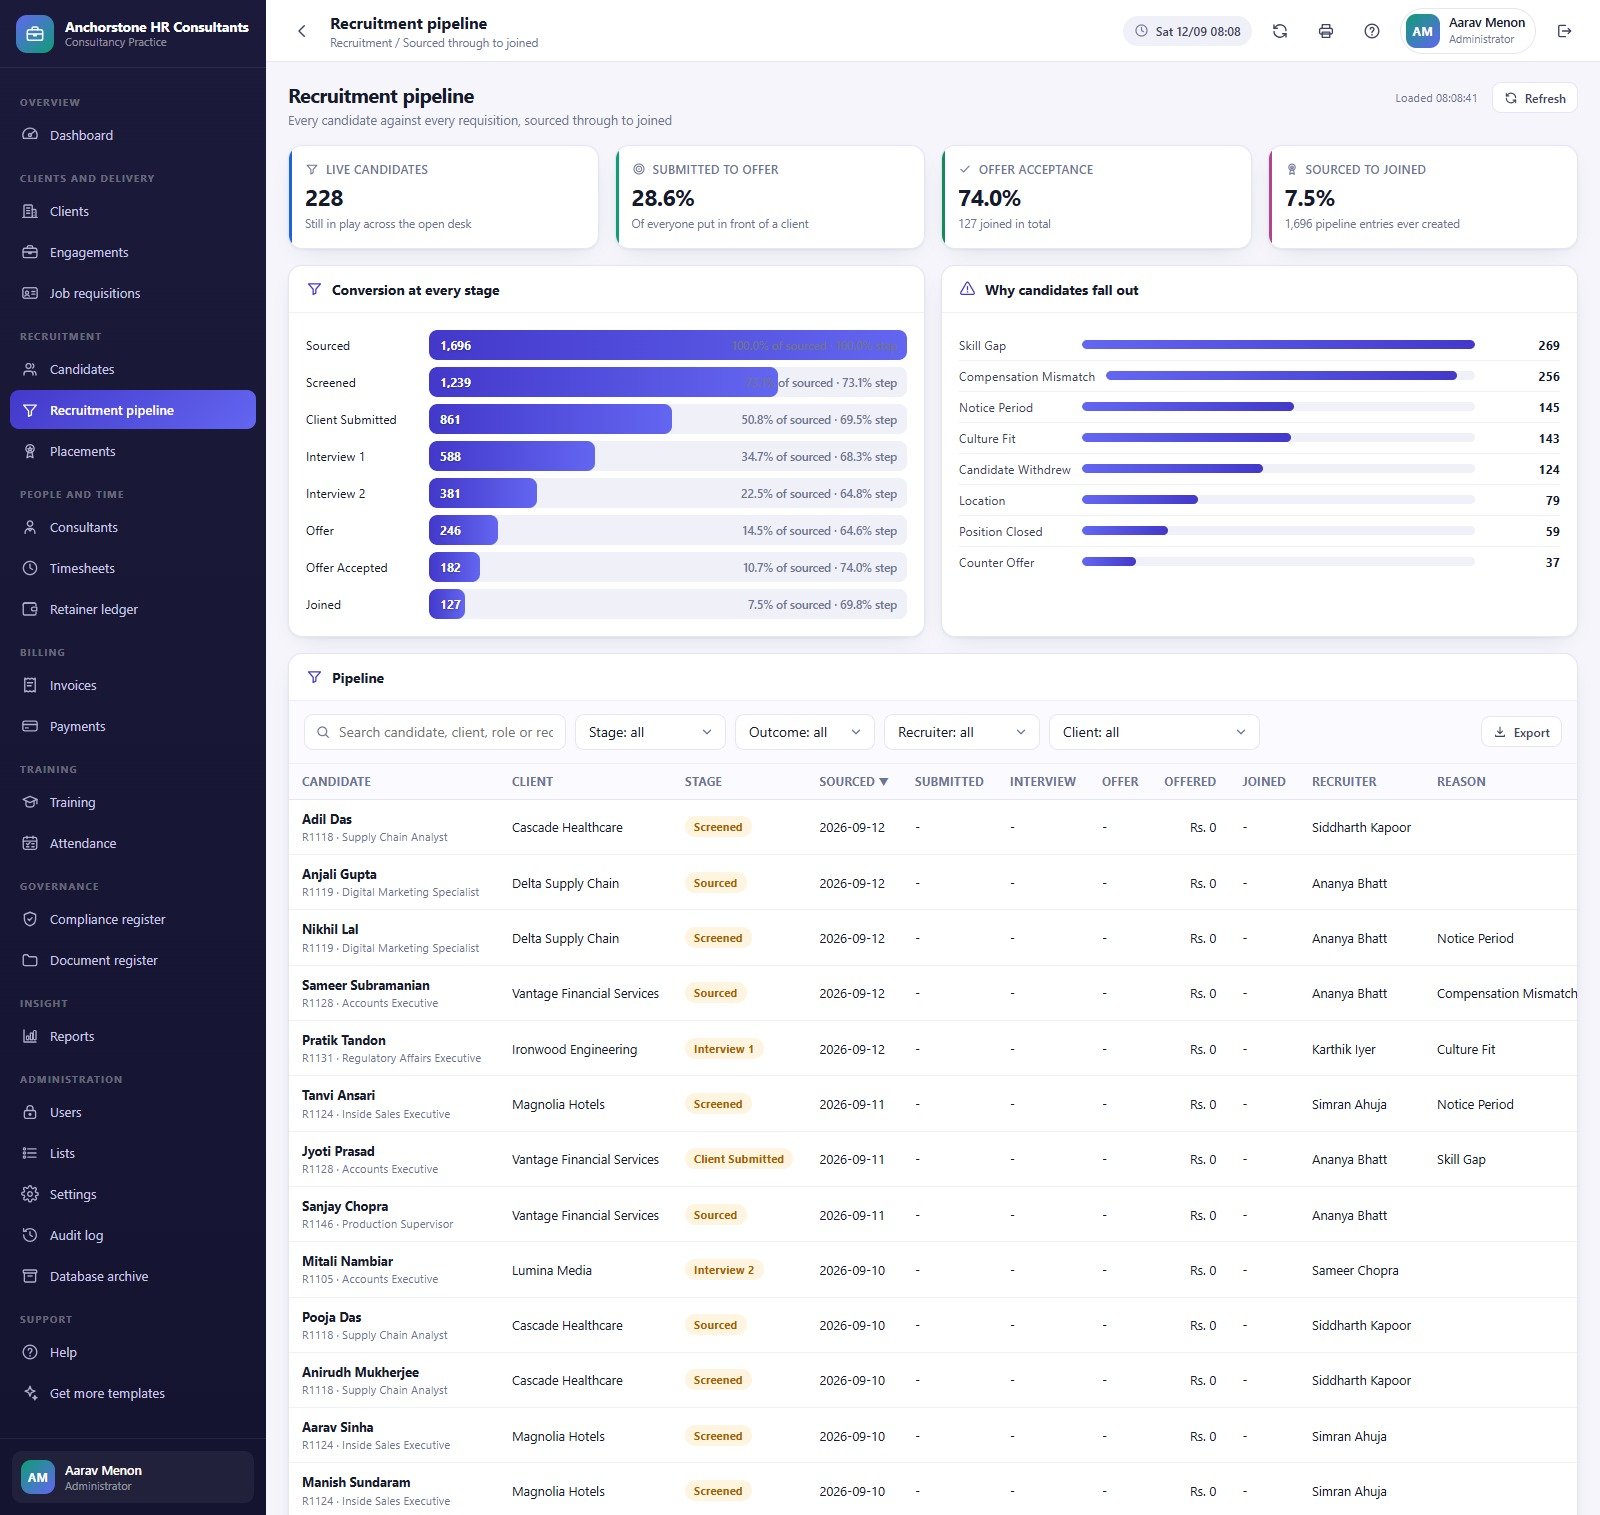Image resolution: width=1600 pixels, height=1515 pixels.
Task: Click the Interview 2 stage badge for Mitali Nambiar
Action: 724,1270
